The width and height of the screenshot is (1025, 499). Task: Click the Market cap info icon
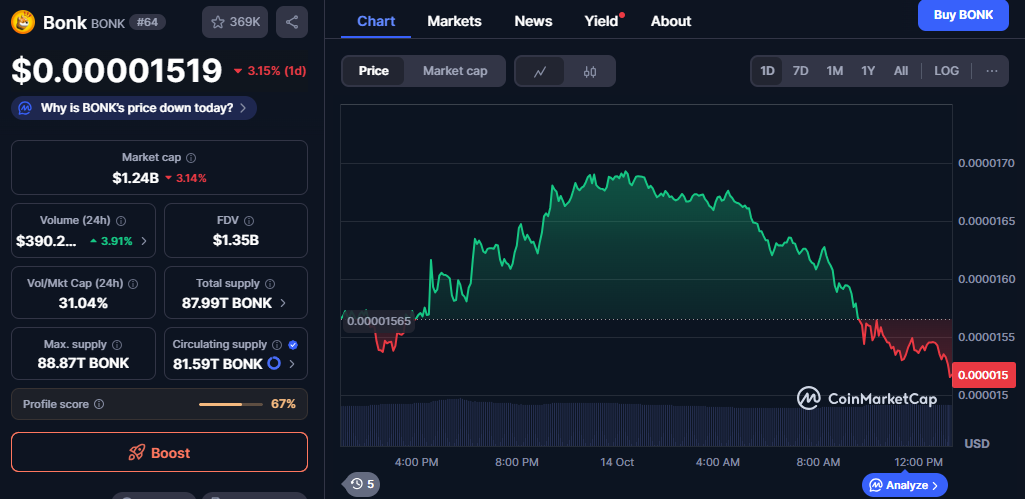(x=191, y=158)
